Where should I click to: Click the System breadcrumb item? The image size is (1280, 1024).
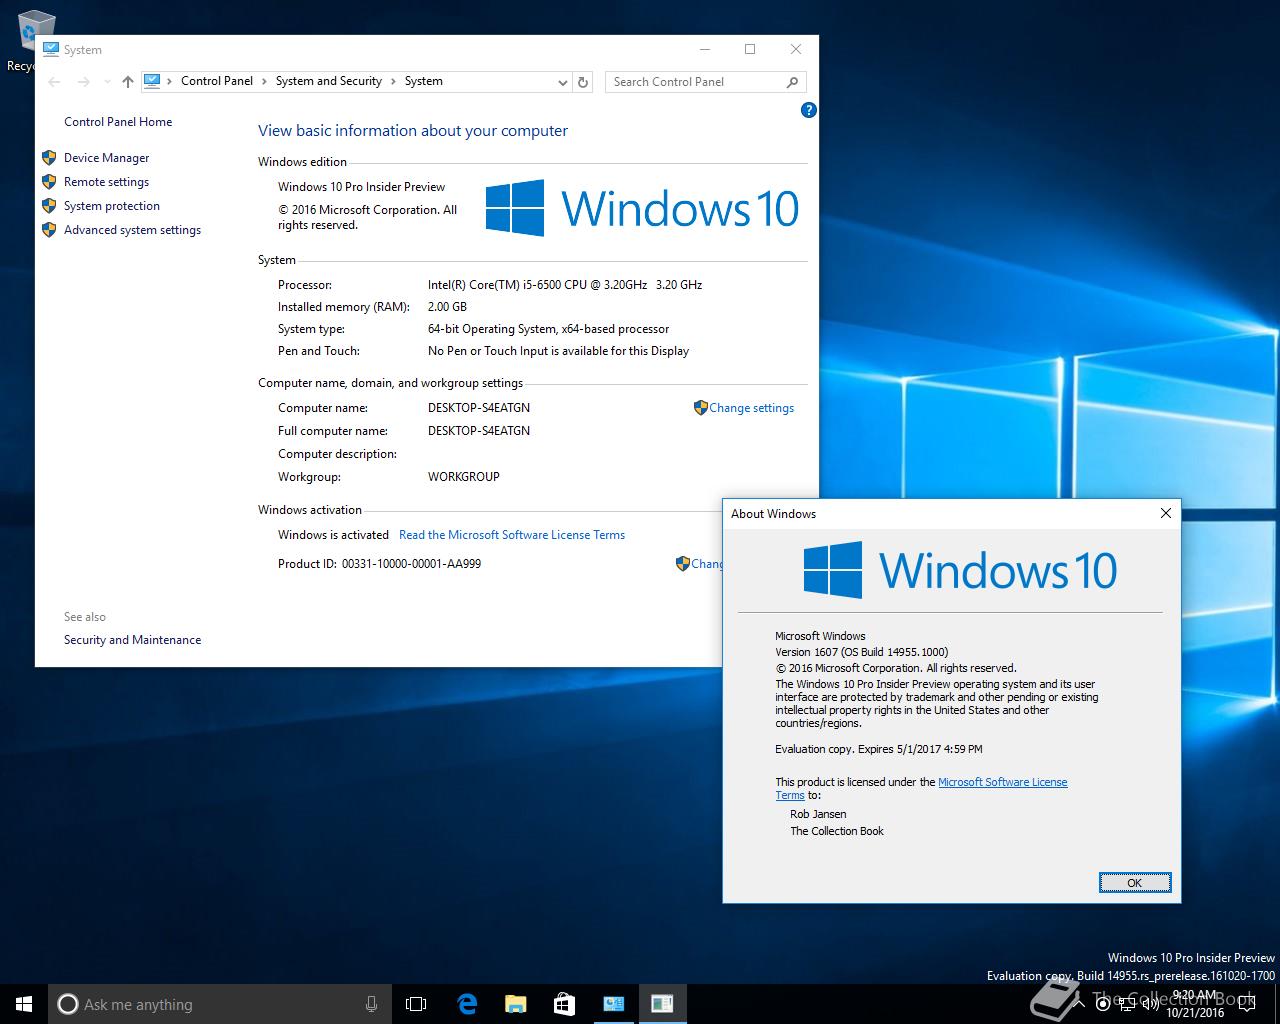(424, 81)
